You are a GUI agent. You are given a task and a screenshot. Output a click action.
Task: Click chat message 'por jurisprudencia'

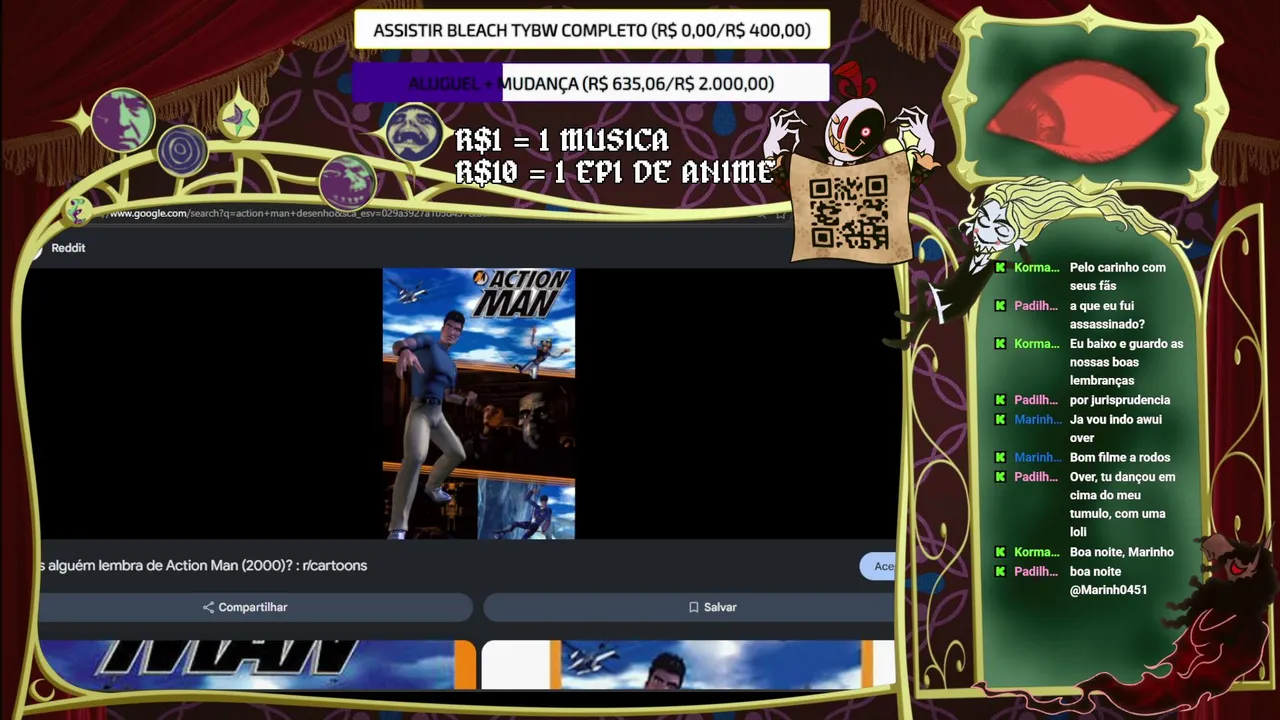(x=1120, y=400)
